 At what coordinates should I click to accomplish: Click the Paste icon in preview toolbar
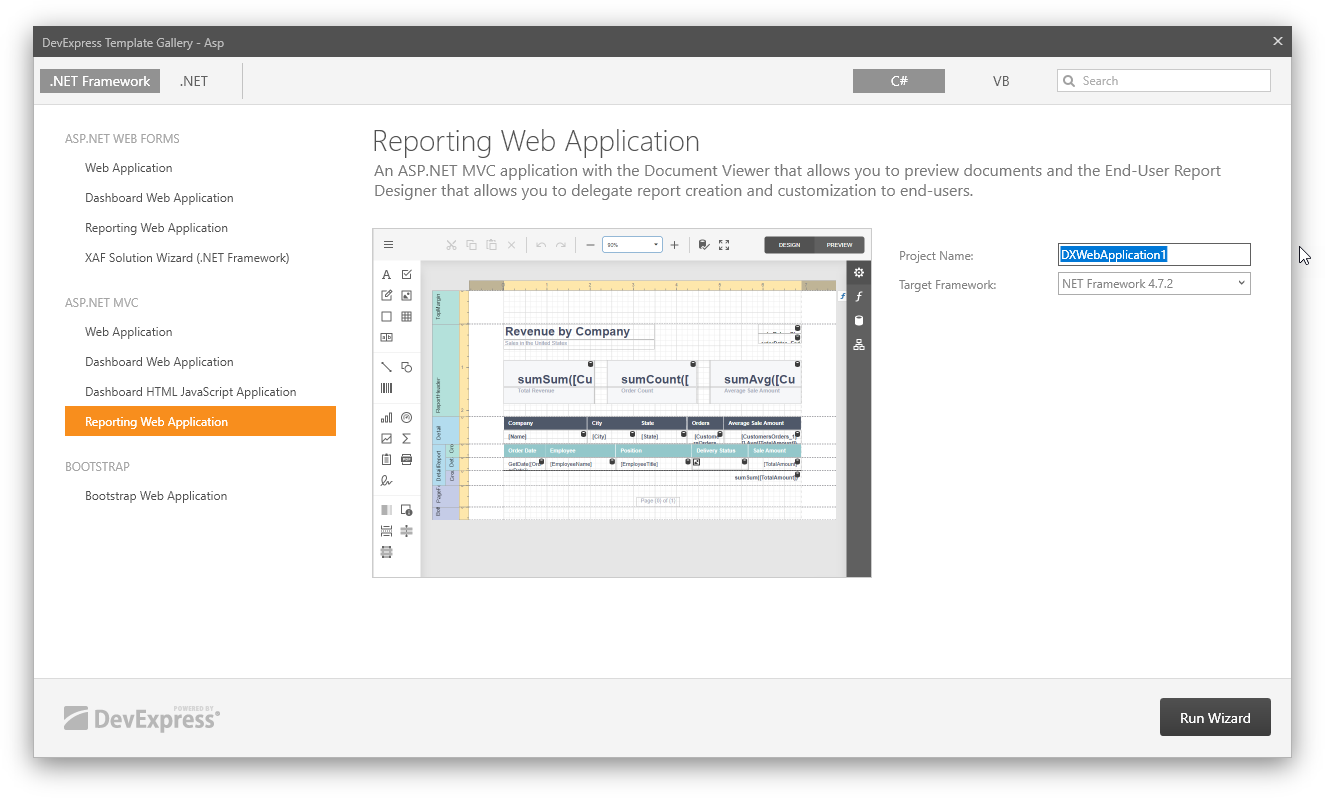(491, 245)
